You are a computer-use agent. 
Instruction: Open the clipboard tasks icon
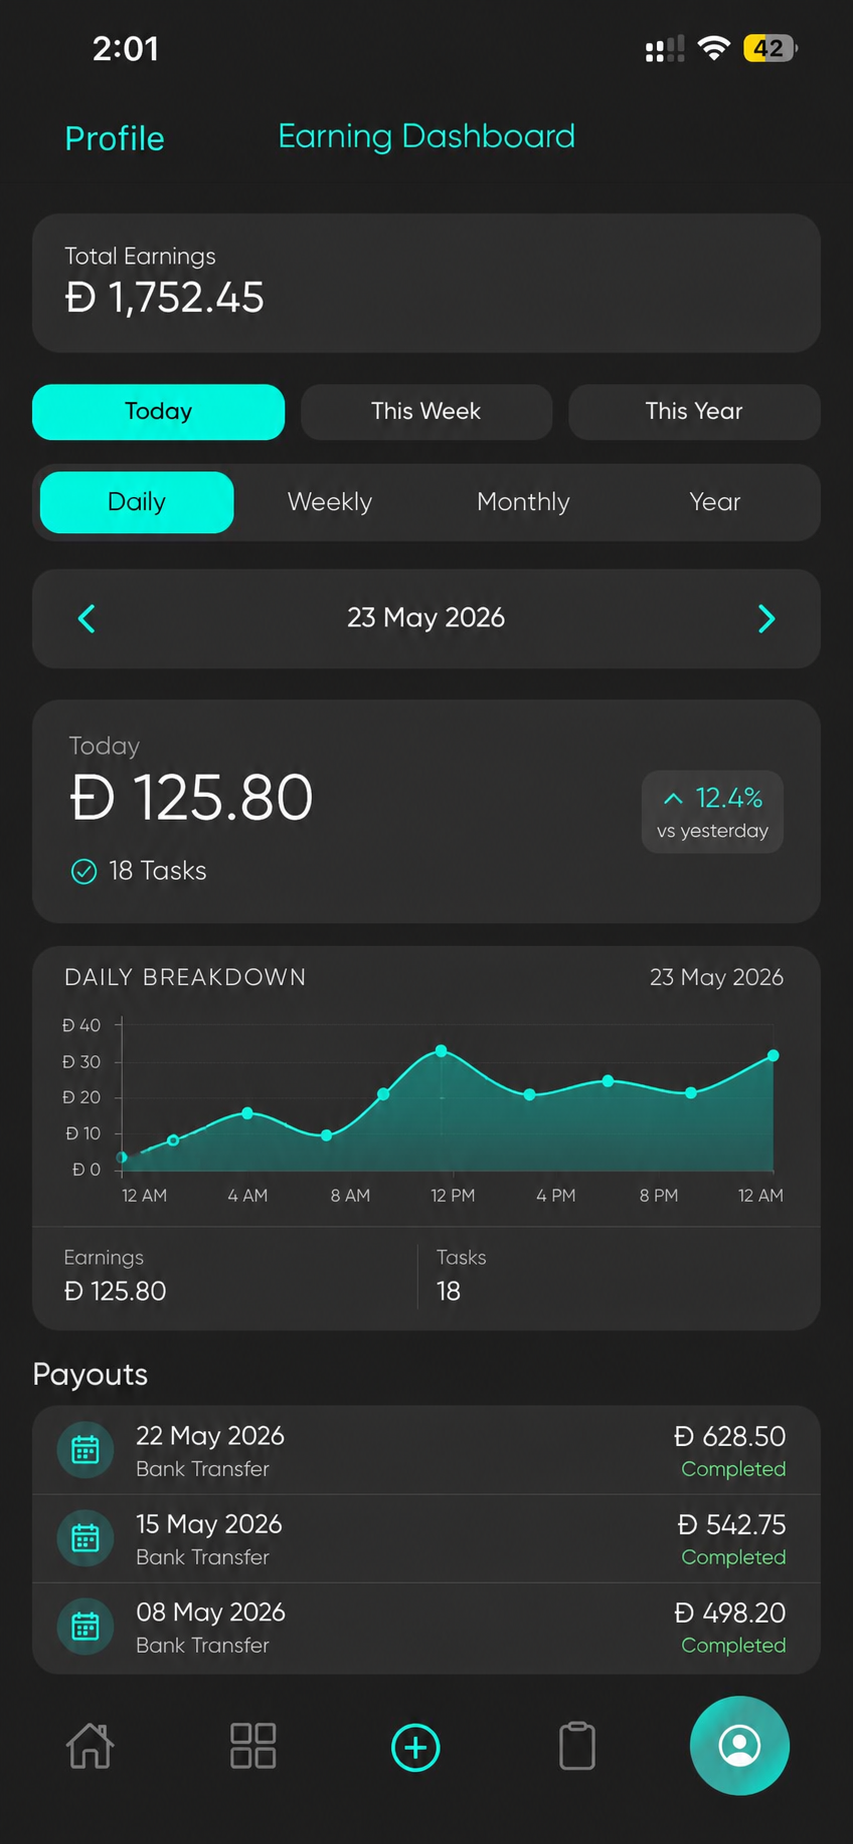577,1746
